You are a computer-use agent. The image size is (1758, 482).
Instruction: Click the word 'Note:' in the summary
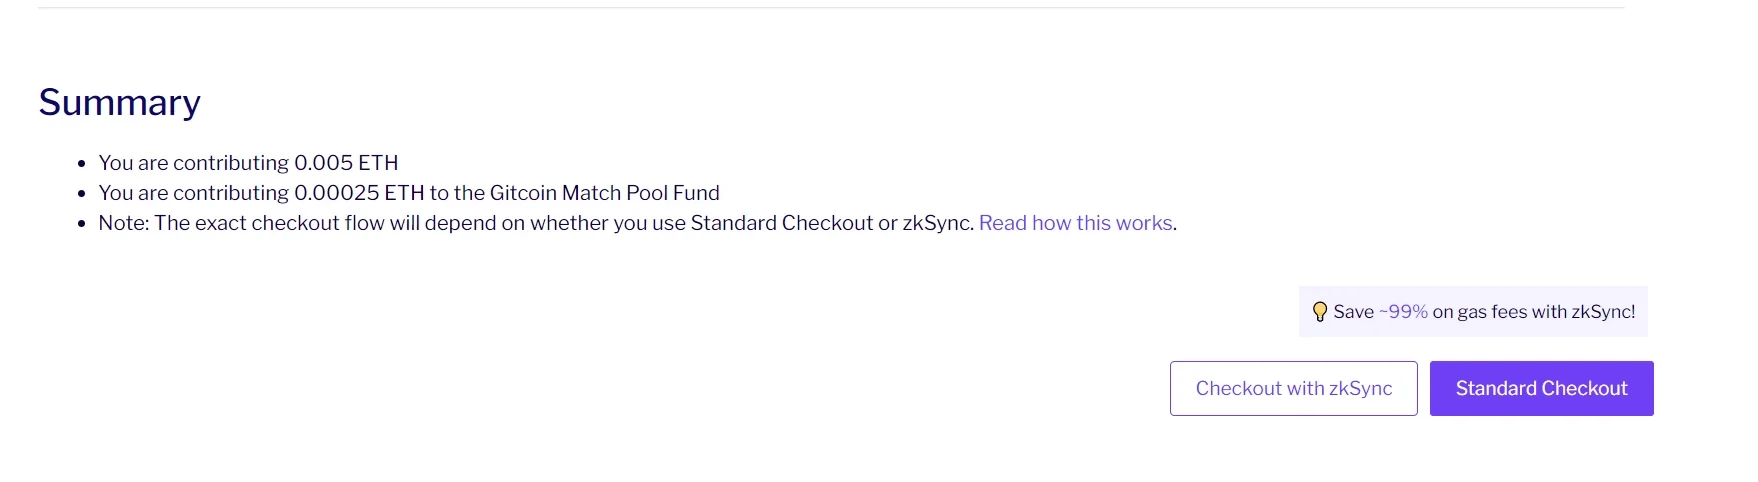pyautogui.click(x=123, y=223)
